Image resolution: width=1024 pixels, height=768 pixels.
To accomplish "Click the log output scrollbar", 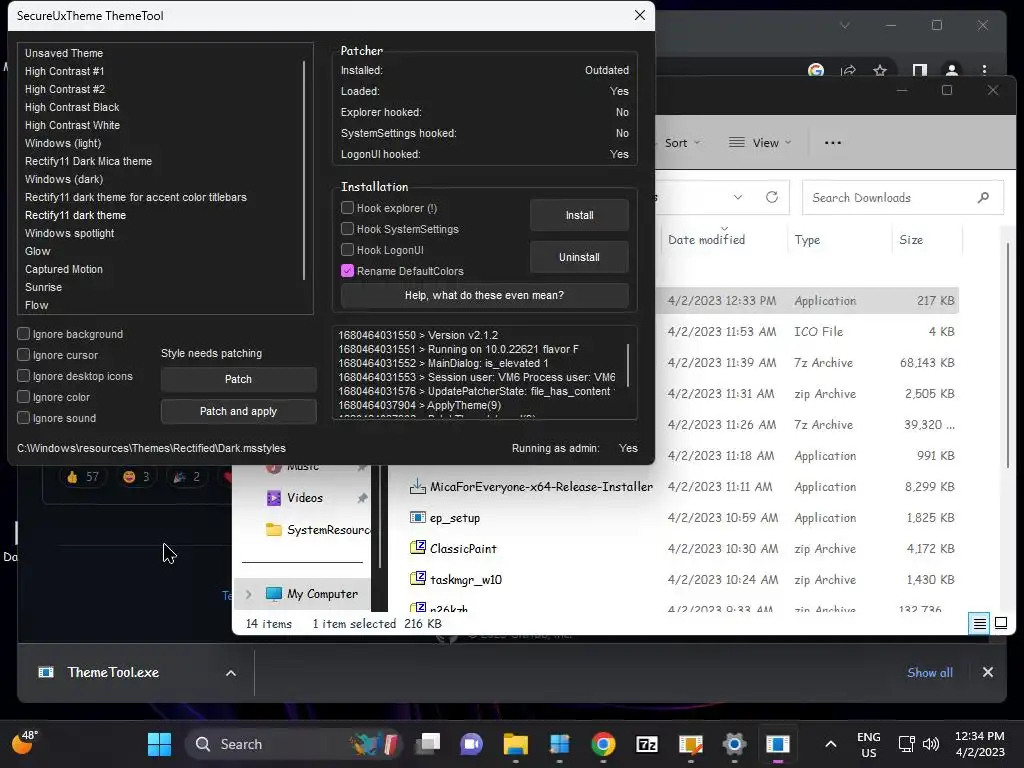I will tap(628, 365).
